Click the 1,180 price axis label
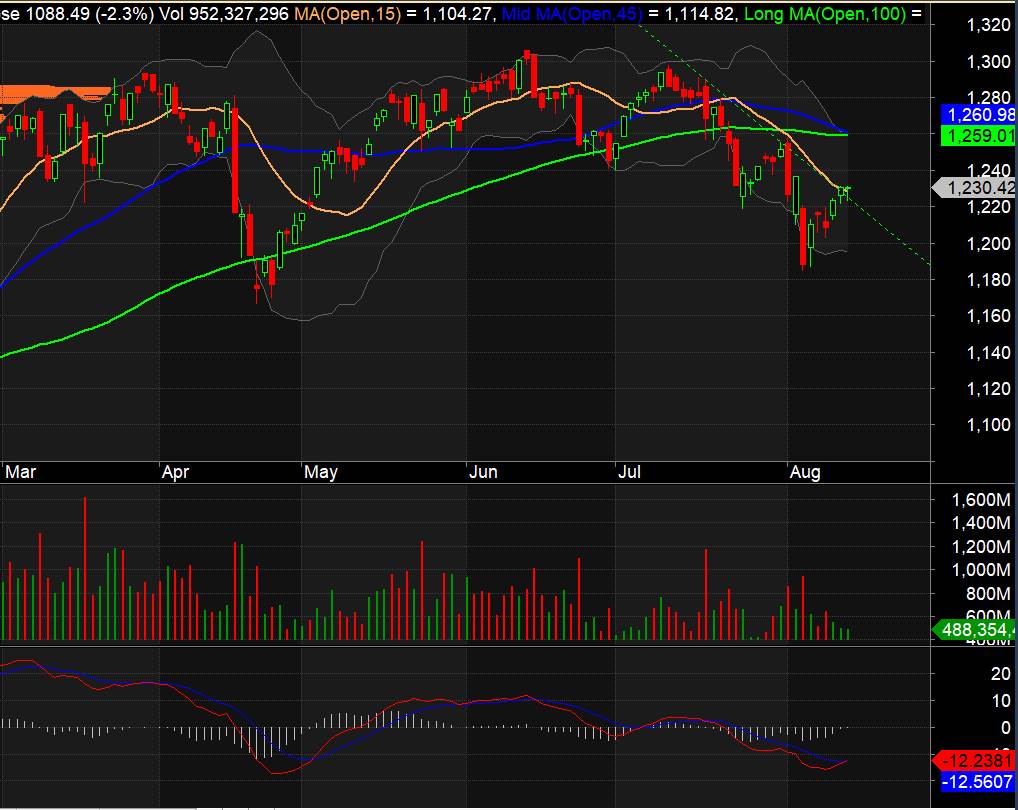1018x810 pixels. pos(988,280)
